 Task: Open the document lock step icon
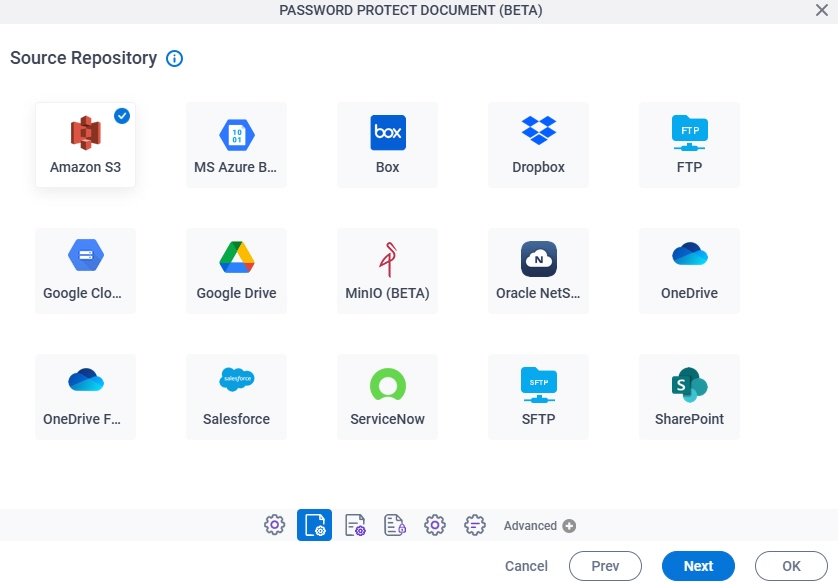pos(395,525)
